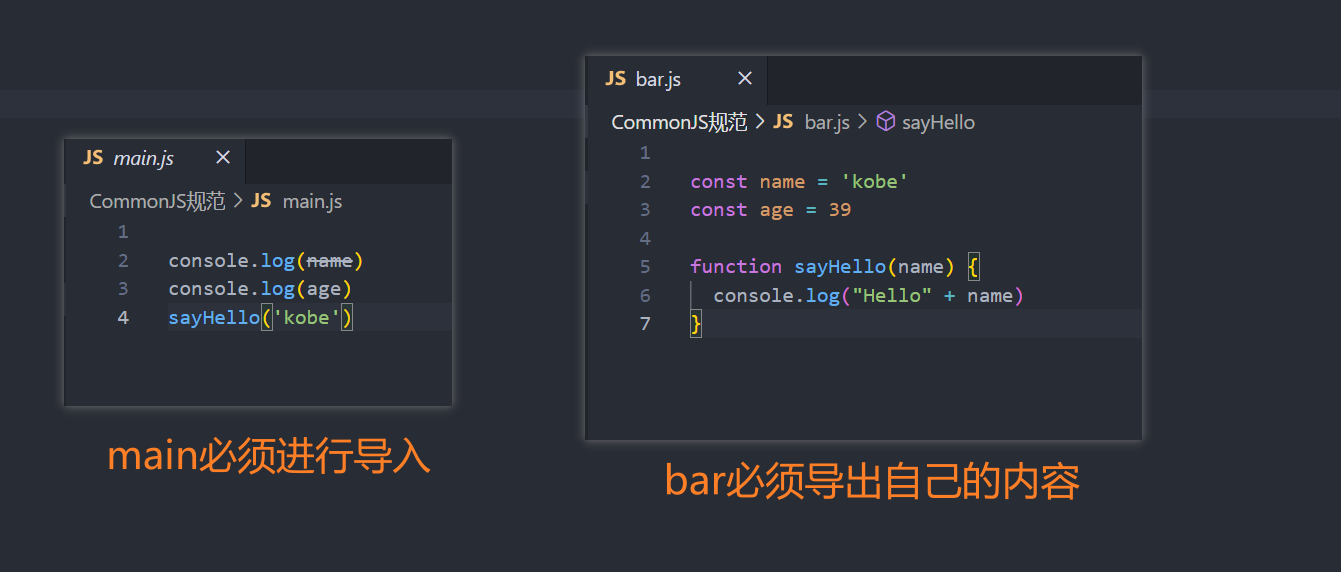The width and height of the screenshot is (1341, 572).
Task: Close the main.js editor tab
Action: [x=223, y=158]
